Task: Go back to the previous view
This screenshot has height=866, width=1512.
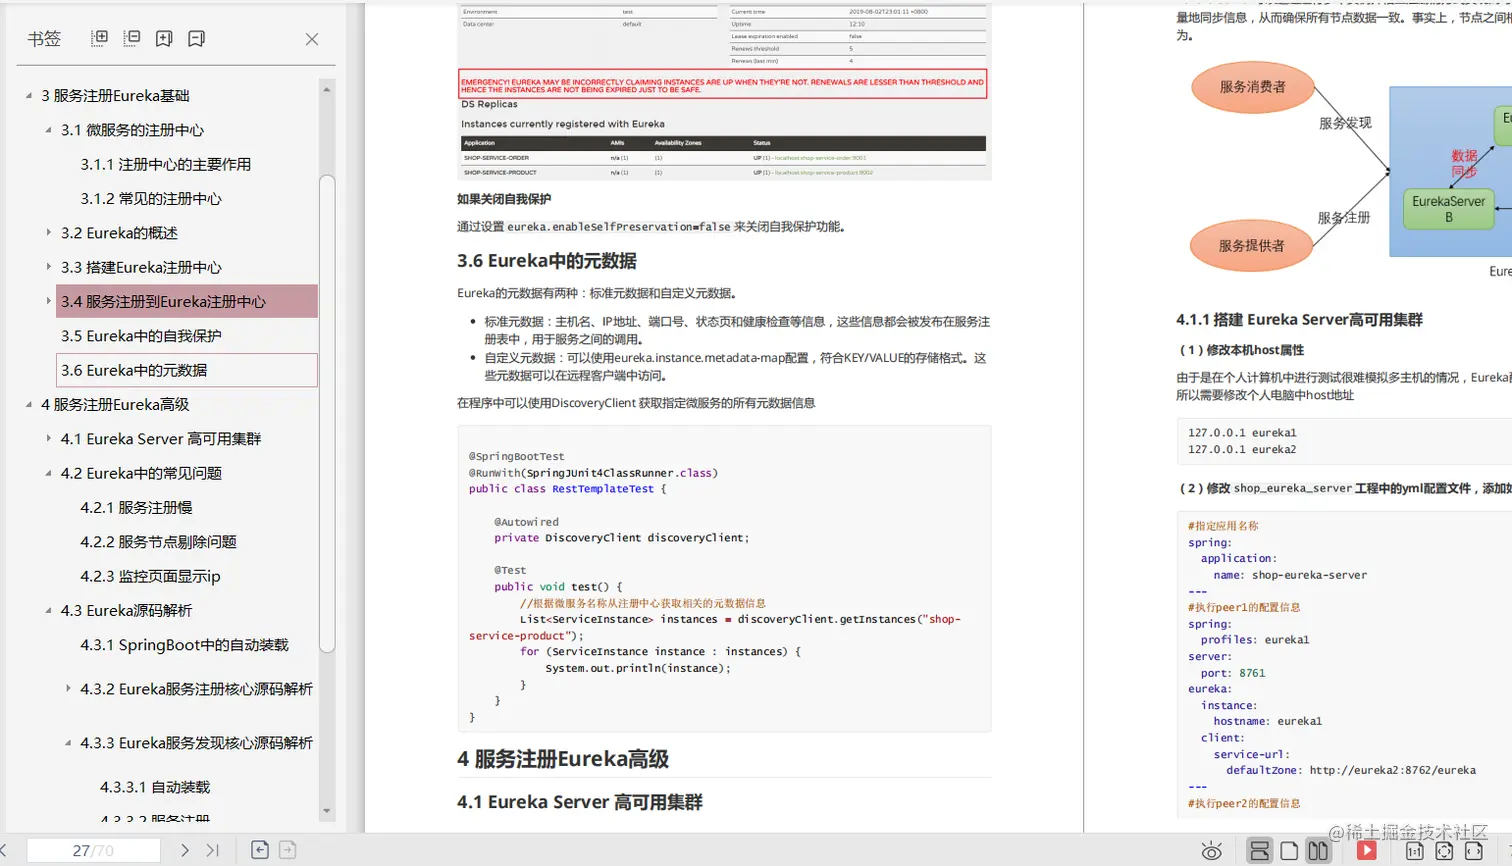Action: (260, 850)
